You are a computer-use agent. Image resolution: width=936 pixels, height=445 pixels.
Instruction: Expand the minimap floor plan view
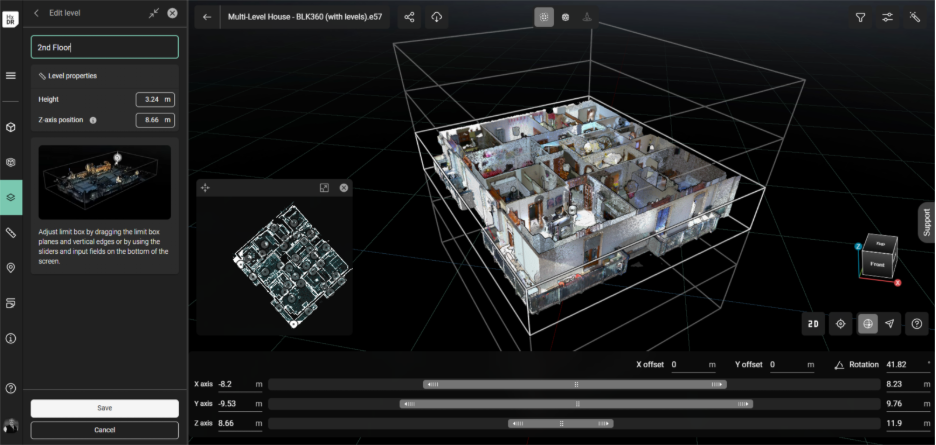point(324,188)
